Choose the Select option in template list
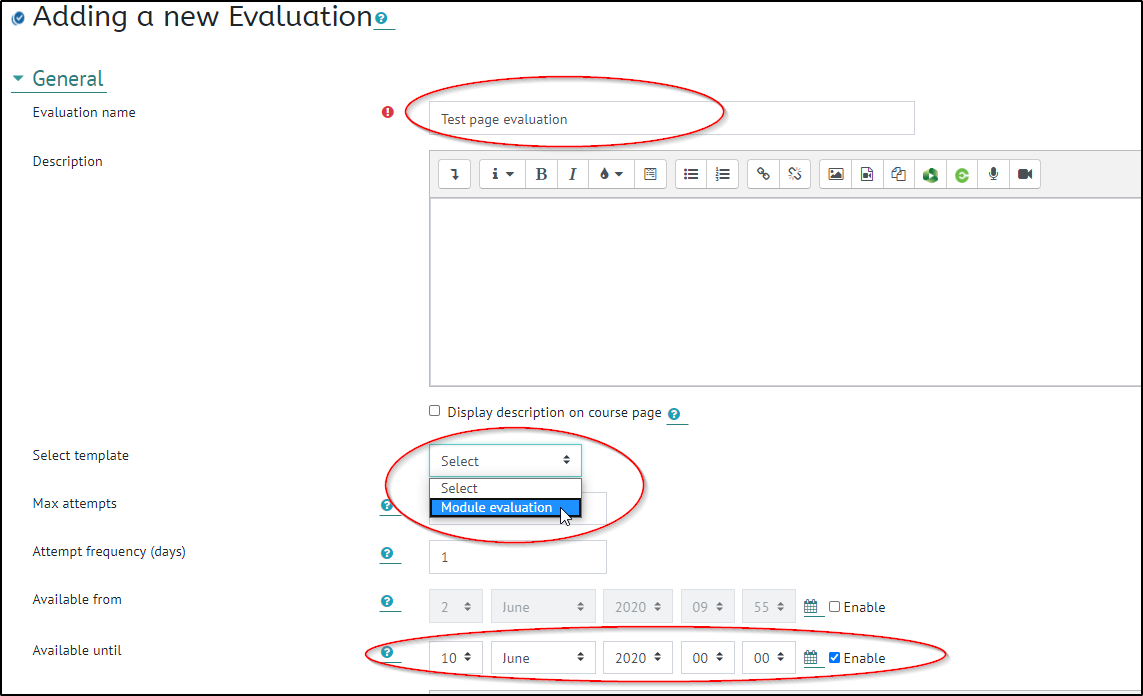 point(505,488)
